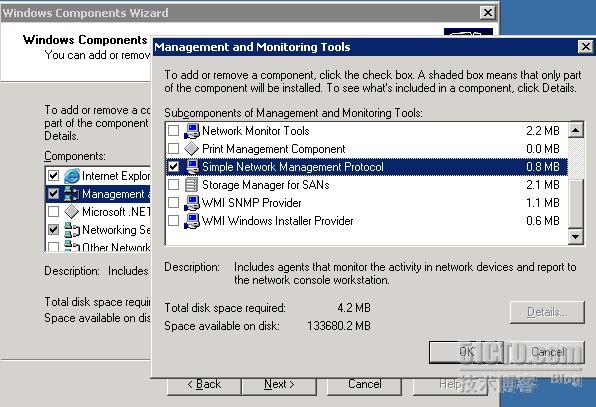Select Simple Network Management Protocol row text
Screen dimensions: 596x407
click(x=293, y=167)
